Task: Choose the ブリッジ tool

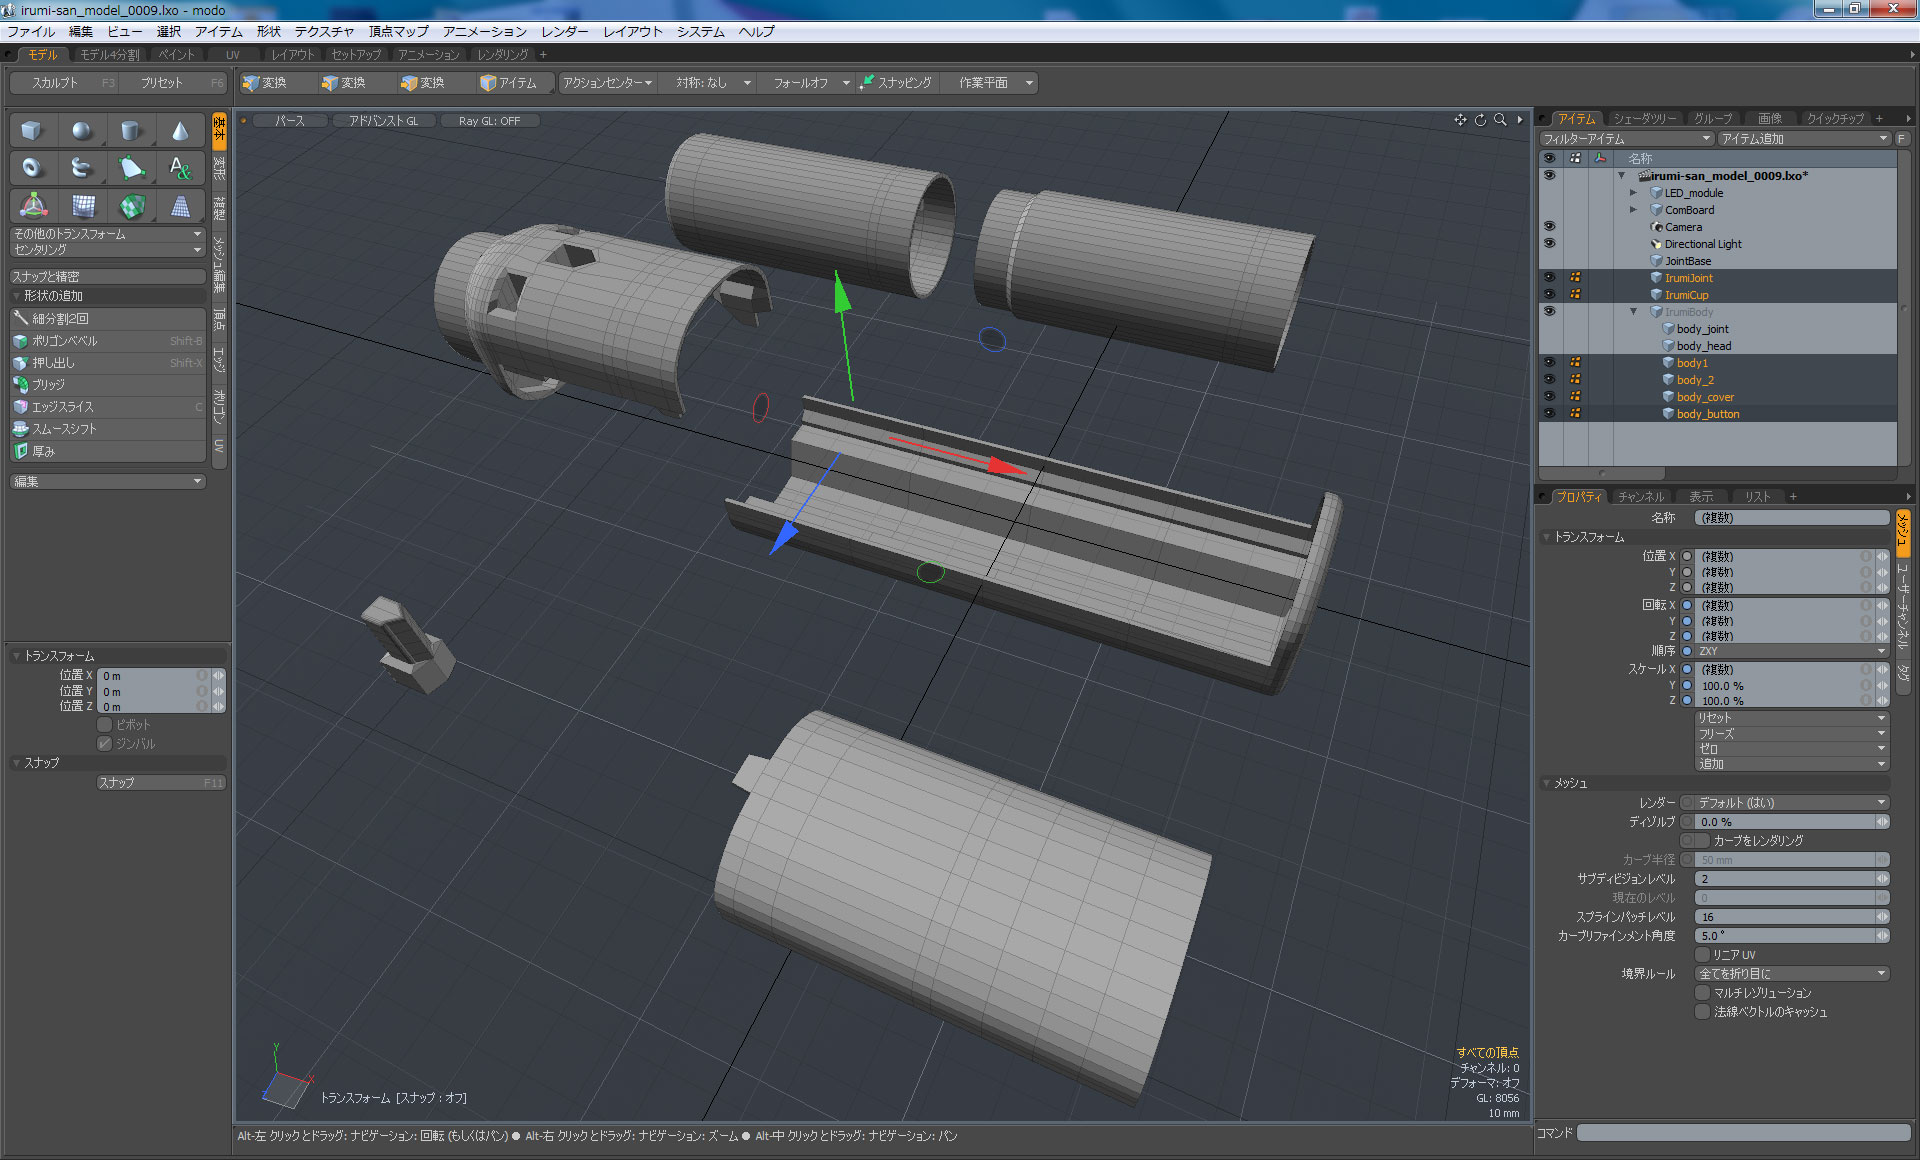Action: (108, 385)
